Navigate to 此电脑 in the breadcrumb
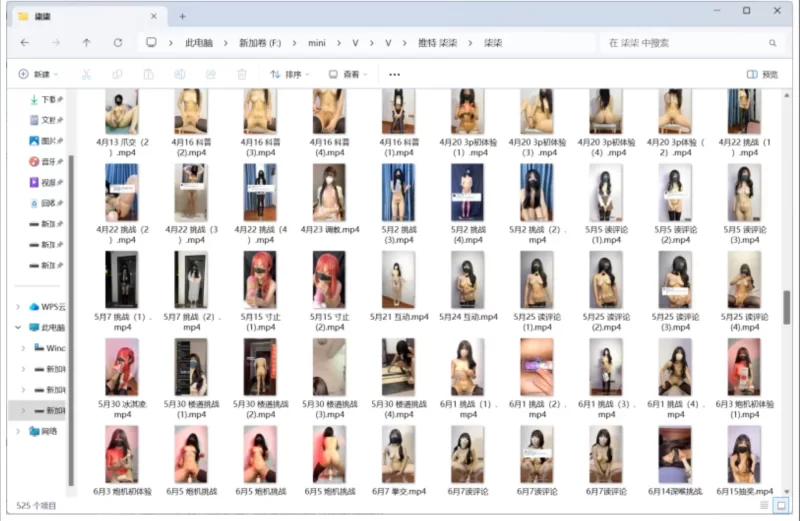This screenshot has width=800, height=521. [x=199, y=43]
